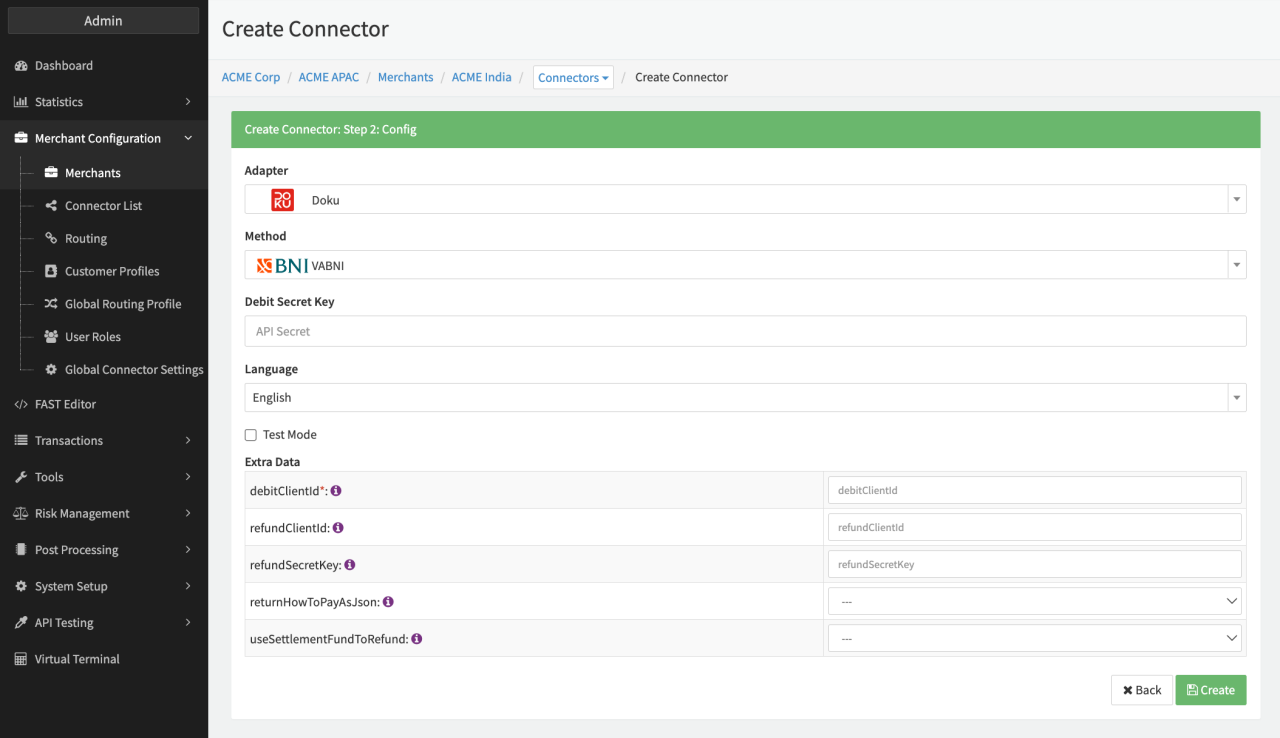Enable the Test Mode checkbox
Image resolution: width=1280 pixels, height=738 pixels.
[x=251, y=435]
